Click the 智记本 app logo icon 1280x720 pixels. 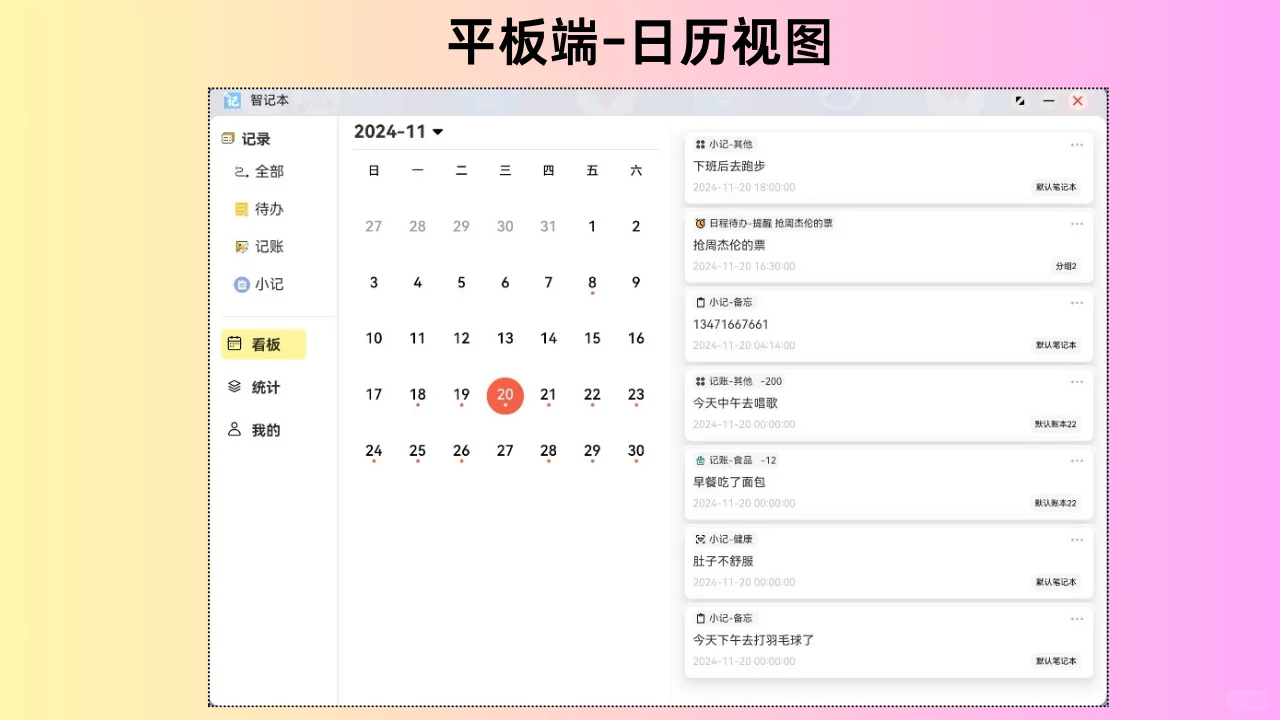[232, 100]
